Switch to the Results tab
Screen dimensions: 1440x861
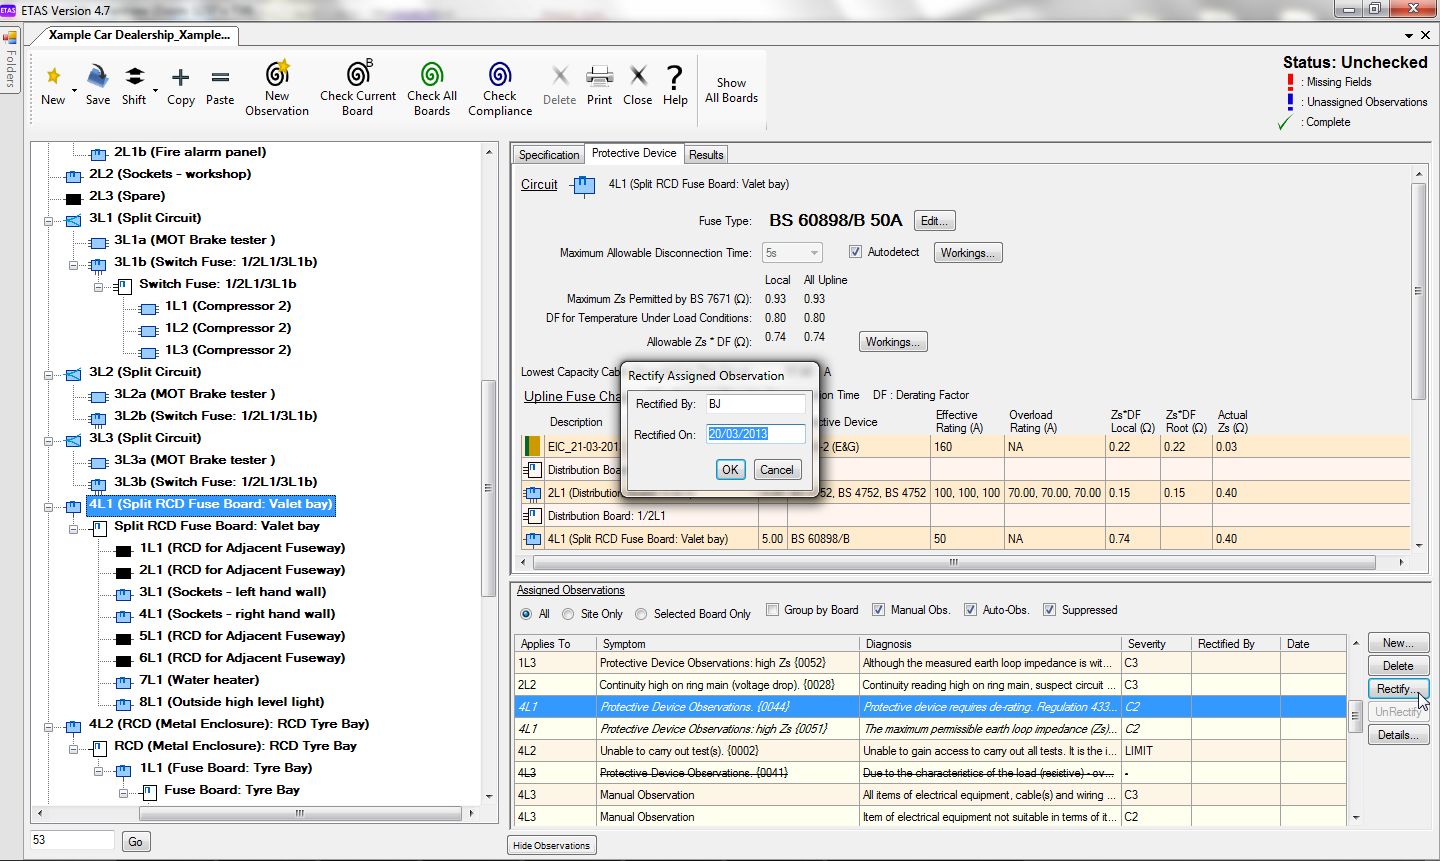click(706, 155)
